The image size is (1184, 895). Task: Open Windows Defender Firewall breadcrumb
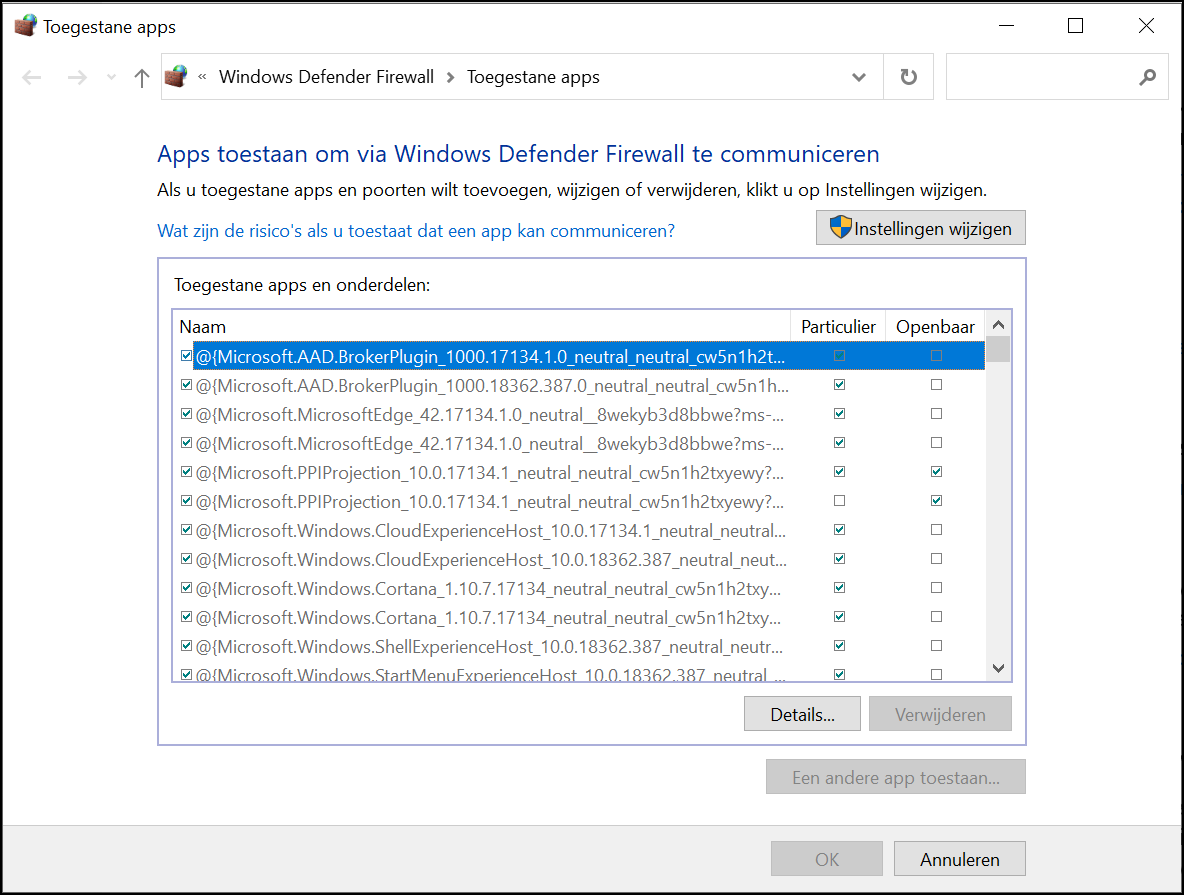(x=326, y=77)
